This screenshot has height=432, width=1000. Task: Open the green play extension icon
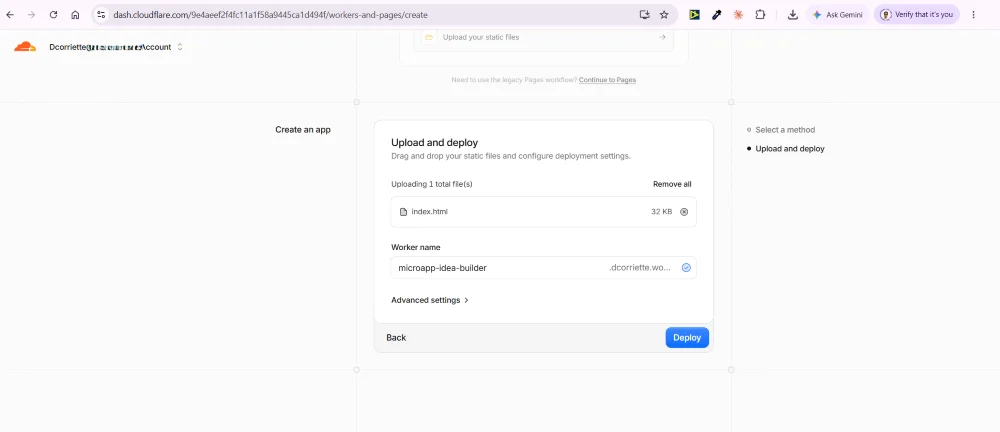tap(695, 15)
